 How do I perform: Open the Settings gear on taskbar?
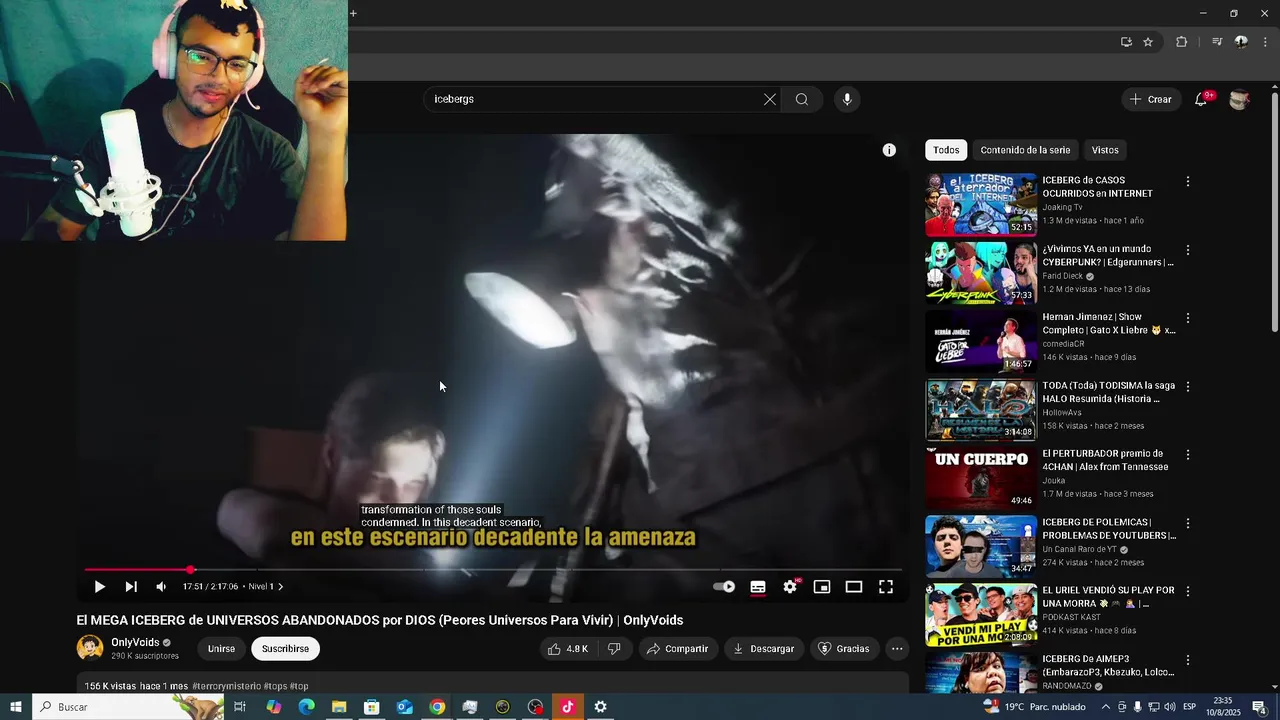(x=600, y=707)
